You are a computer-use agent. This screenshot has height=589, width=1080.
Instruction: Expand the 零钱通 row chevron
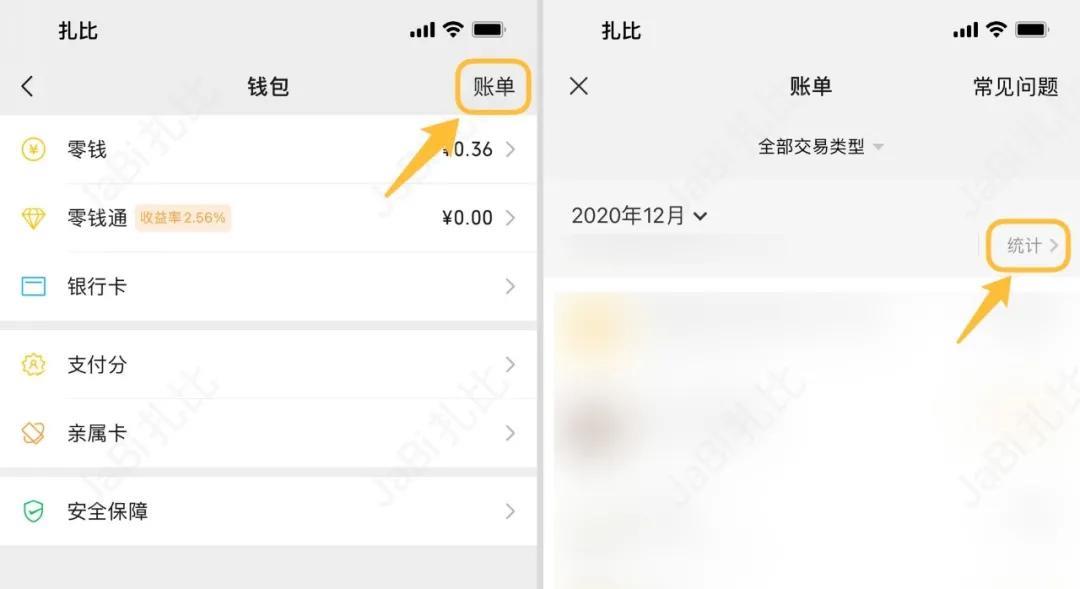point(510,218)
